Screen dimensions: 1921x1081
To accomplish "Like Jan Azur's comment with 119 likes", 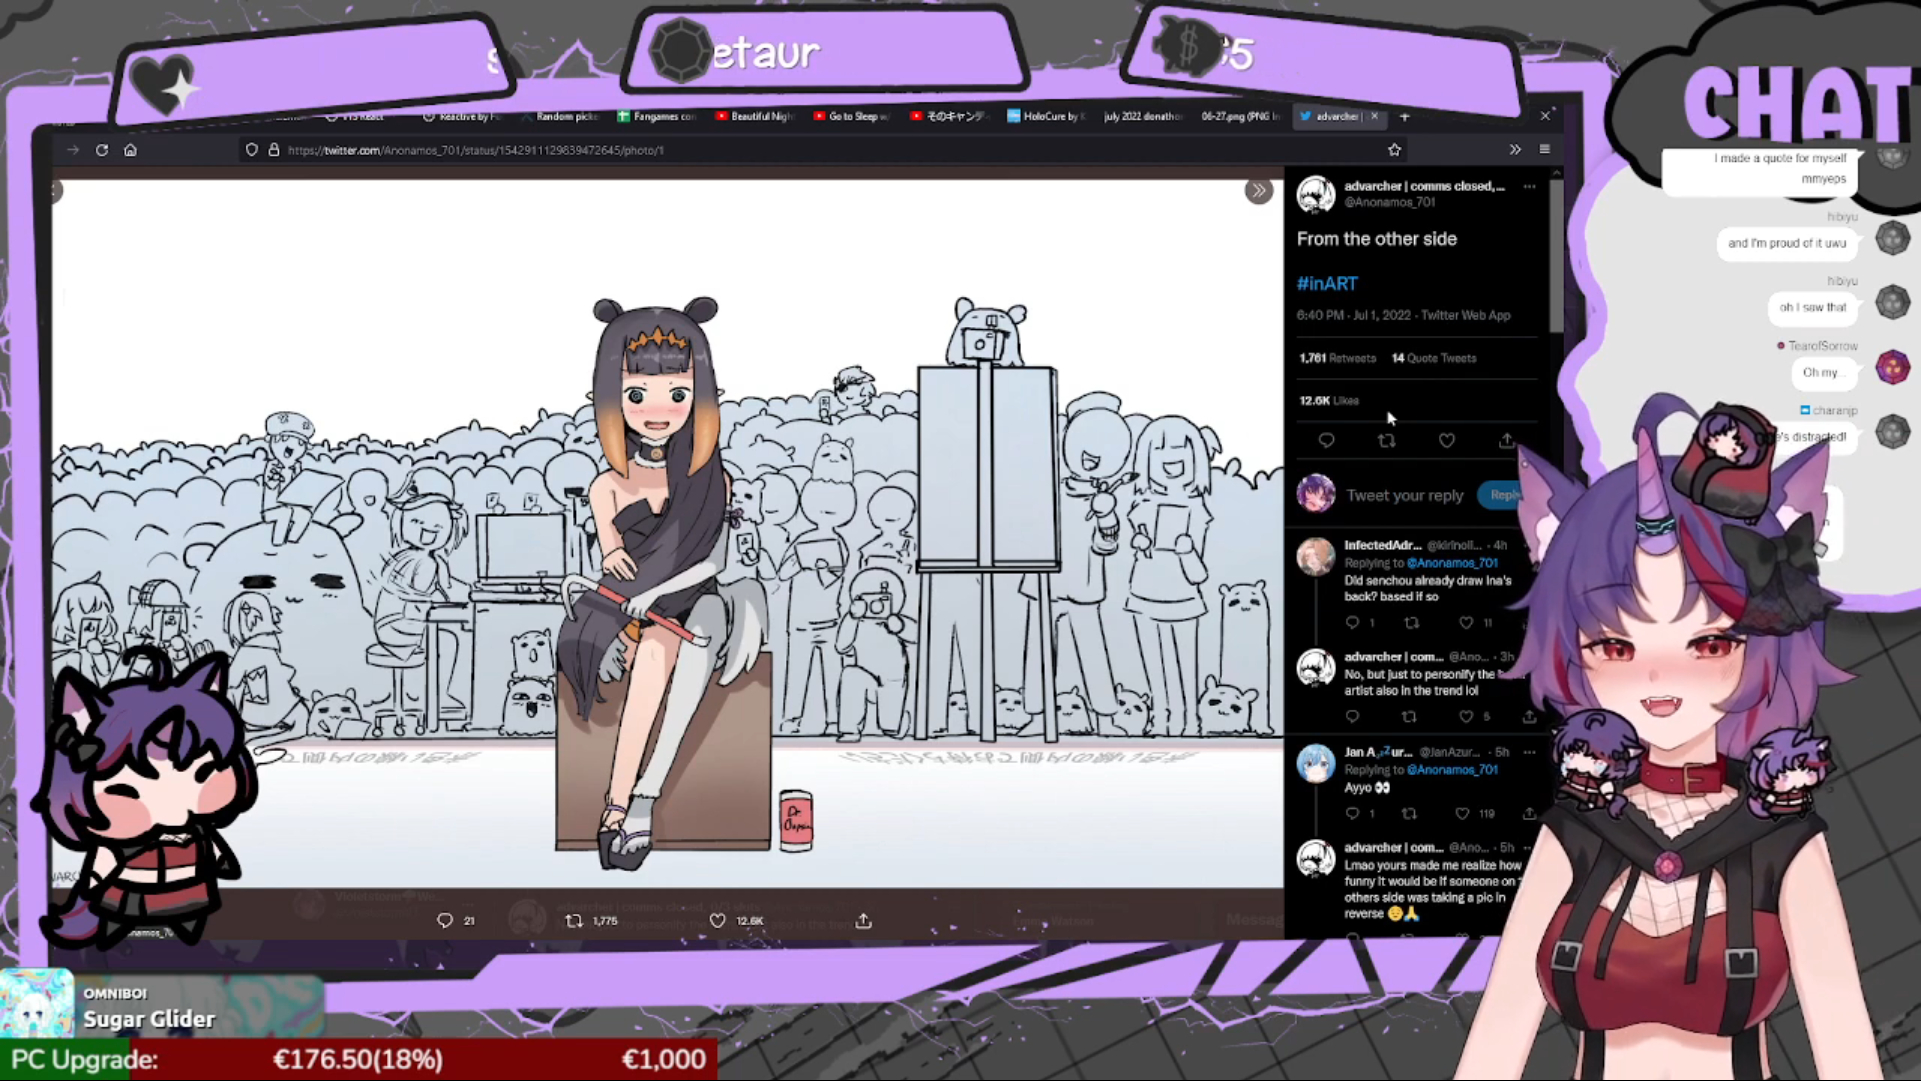I will [1462, 814].
